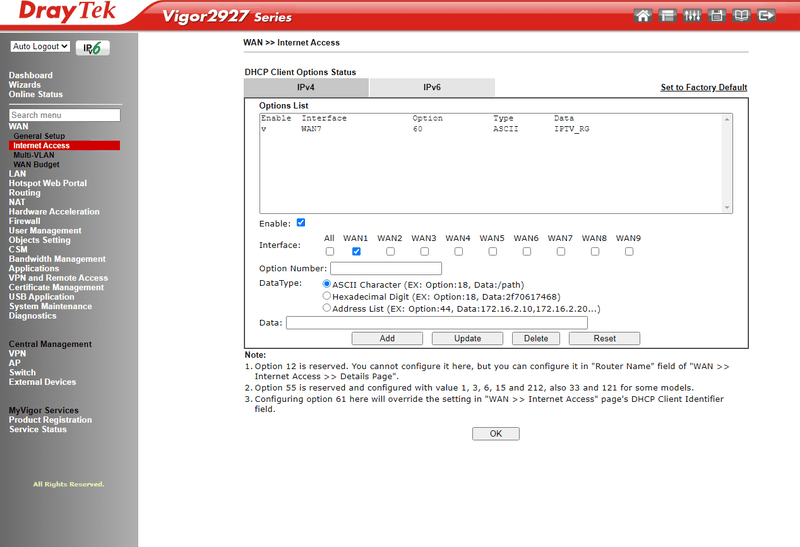Click the options list scrollbar up arrow
The height and width of the screenshot is (547, 800).
click(x=727, y=119)
